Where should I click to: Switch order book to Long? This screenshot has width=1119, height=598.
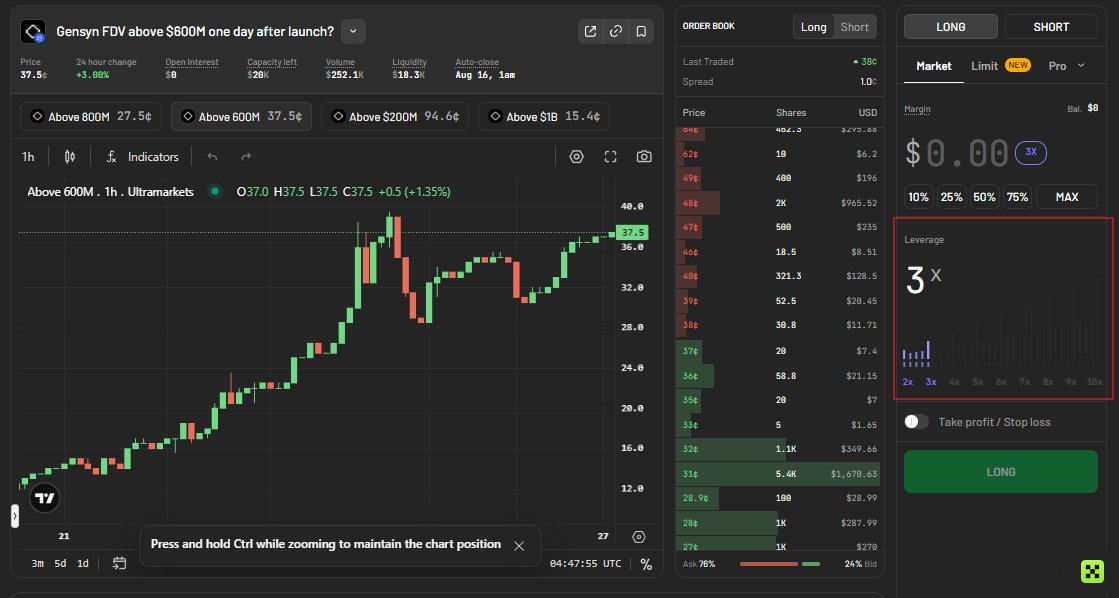point(814,27)
